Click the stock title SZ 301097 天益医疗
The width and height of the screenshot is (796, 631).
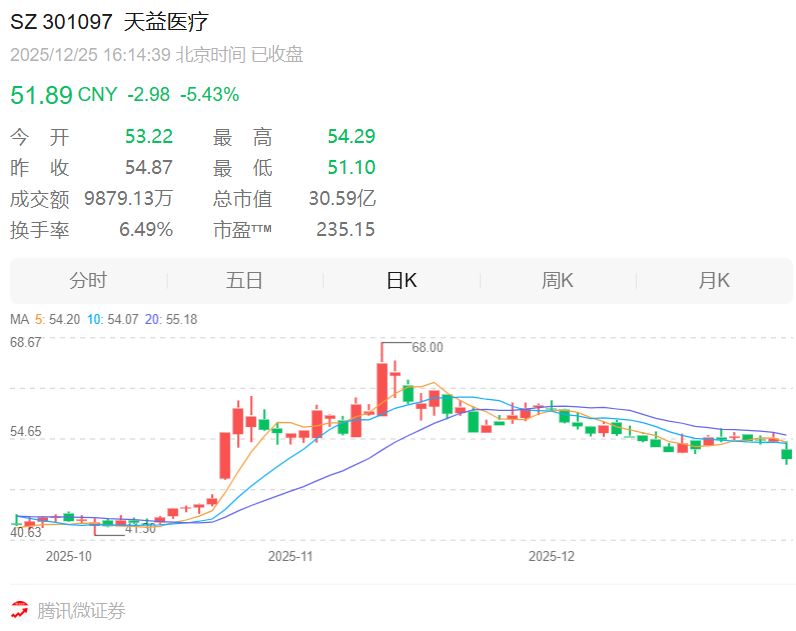[110, 22]
